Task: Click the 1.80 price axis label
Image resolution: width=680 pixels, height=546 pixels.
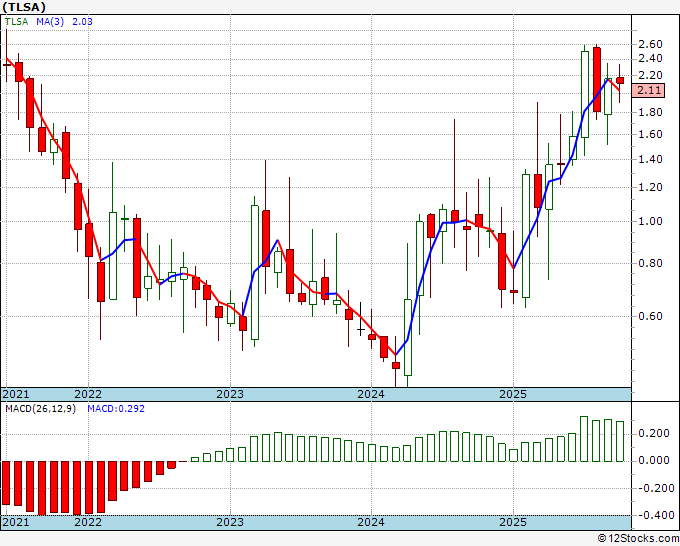Action: 650,112
